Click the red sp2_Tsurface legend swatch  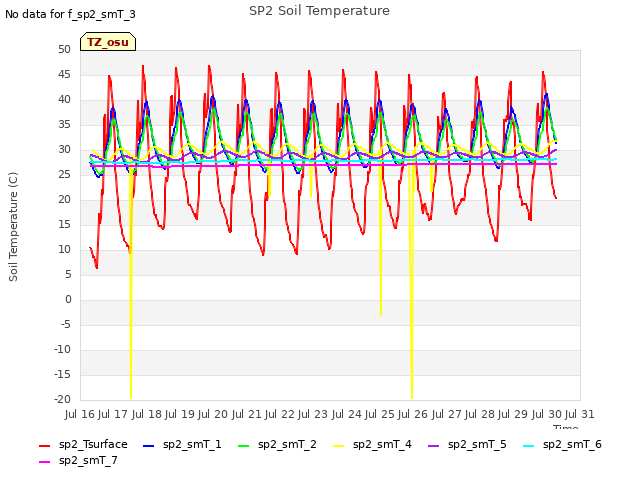coord(44,446)
